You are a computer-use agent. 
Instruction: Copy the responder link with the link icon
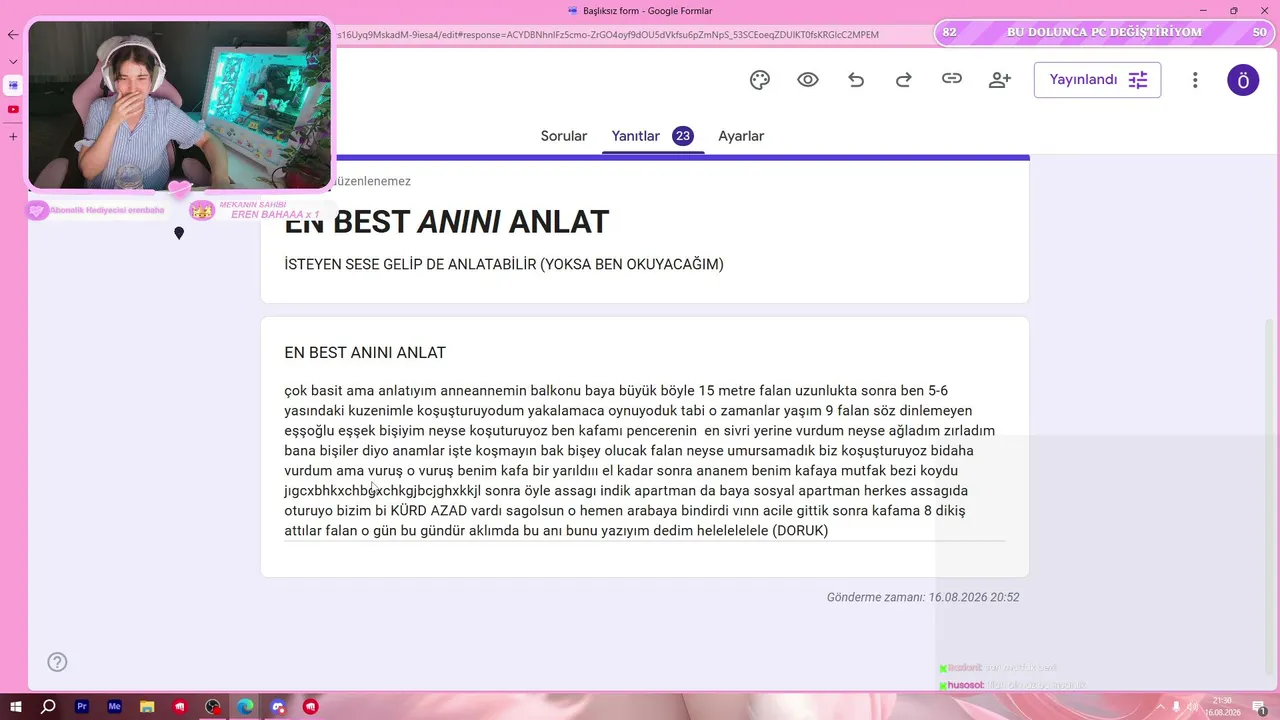tap(952, 79)
